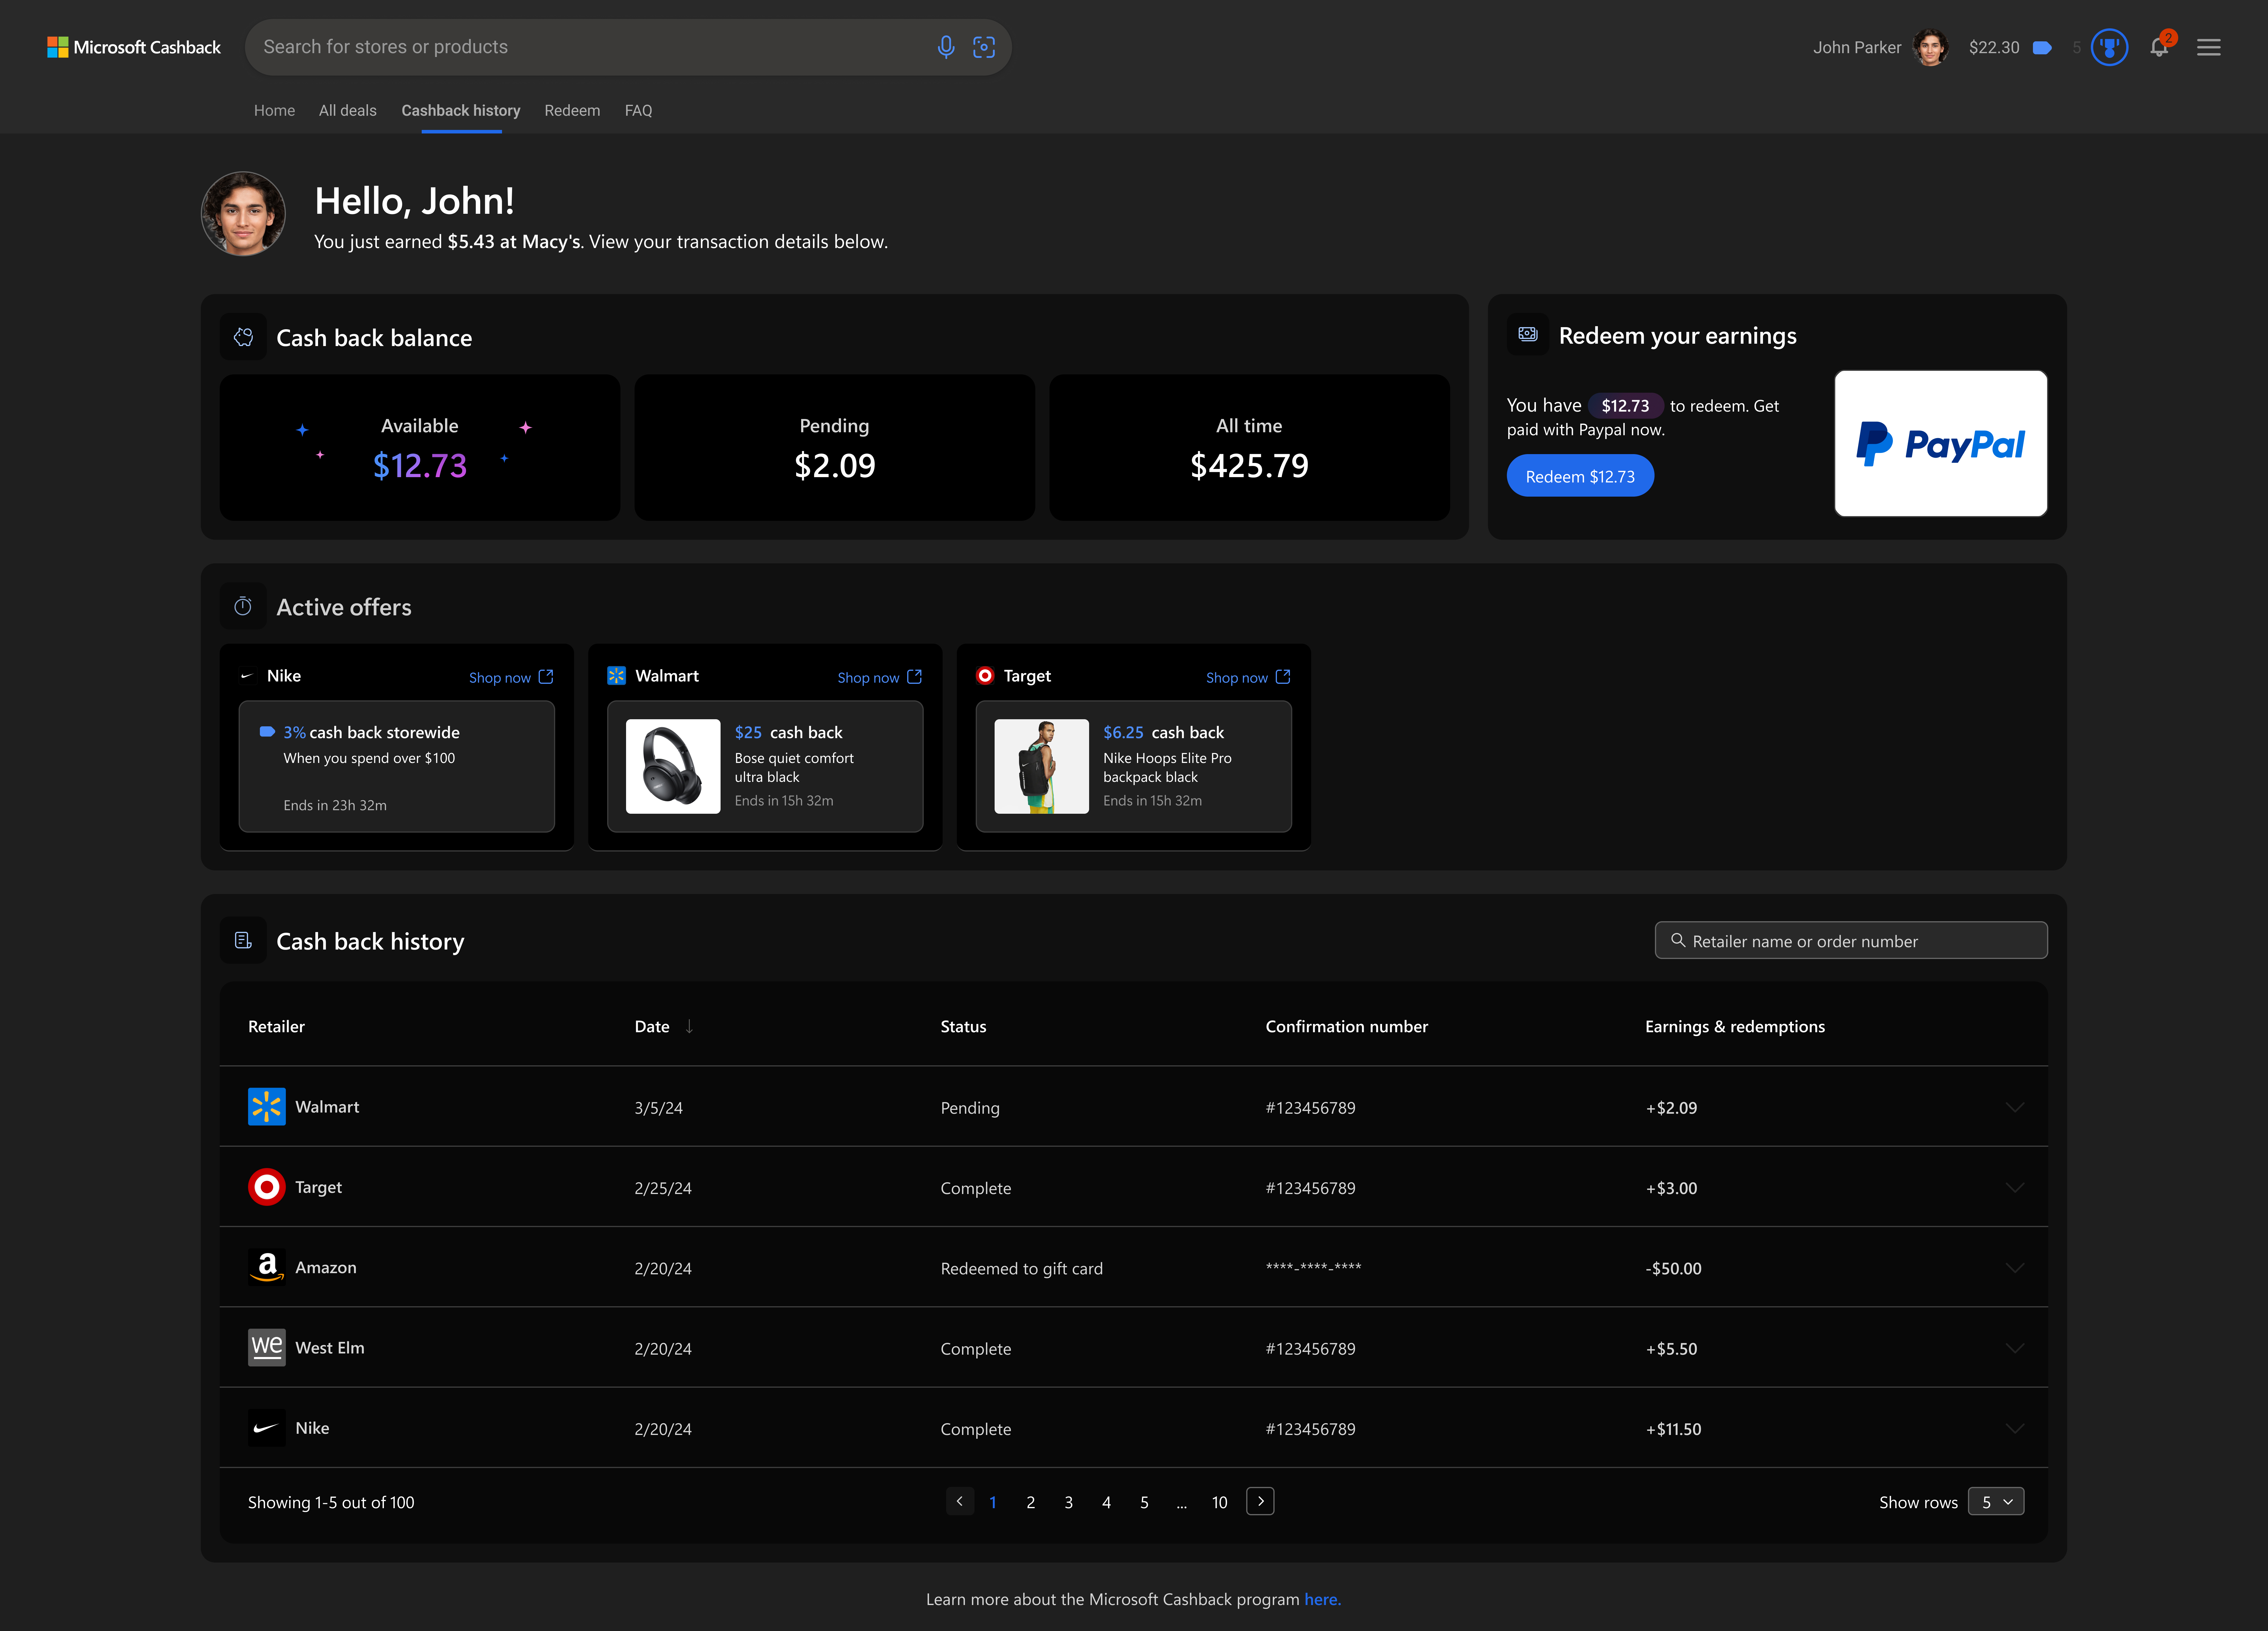The image size is (2268, 1631).
Task: Click the Microsoft Cashback logo
Action: pyautogui.click(x=134, y=47)
